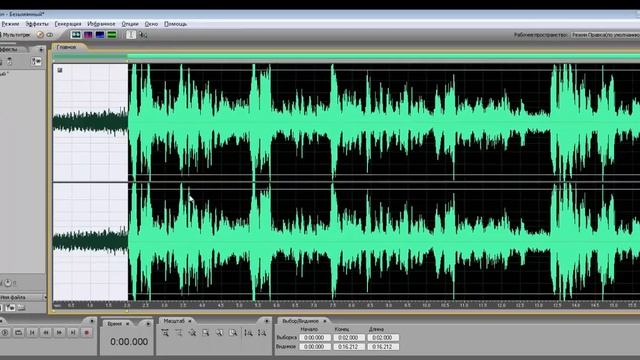640x360 pixels.
Task: Switch to CD view
Action: point(45,35)
